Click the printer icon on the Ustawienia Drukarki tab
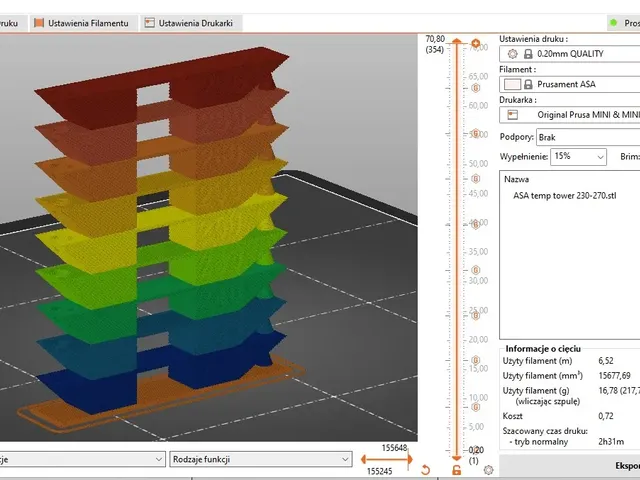Screen dimensions: 640x480 coord(150,23)
